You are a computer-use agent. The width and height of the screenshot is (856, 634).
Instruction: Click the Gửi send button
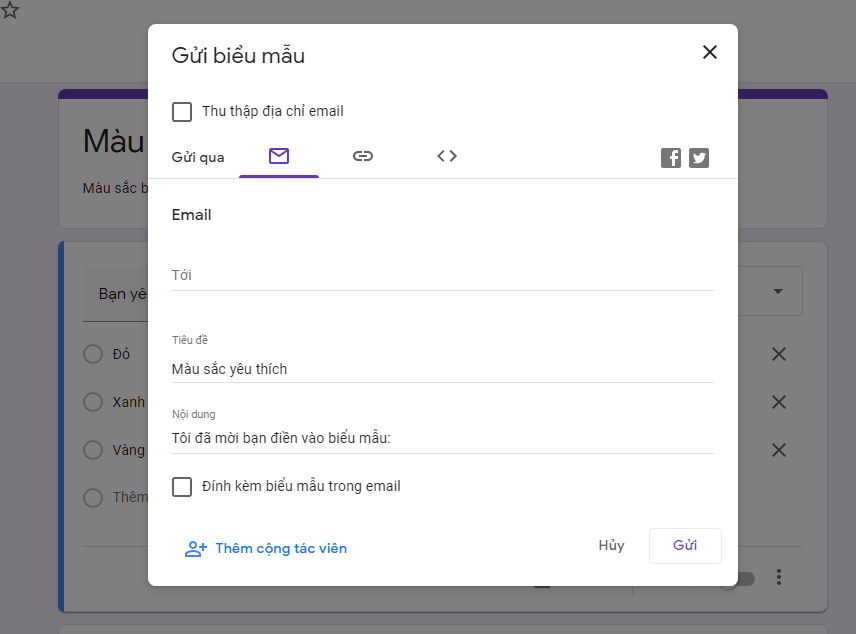(x=685, y=546)
